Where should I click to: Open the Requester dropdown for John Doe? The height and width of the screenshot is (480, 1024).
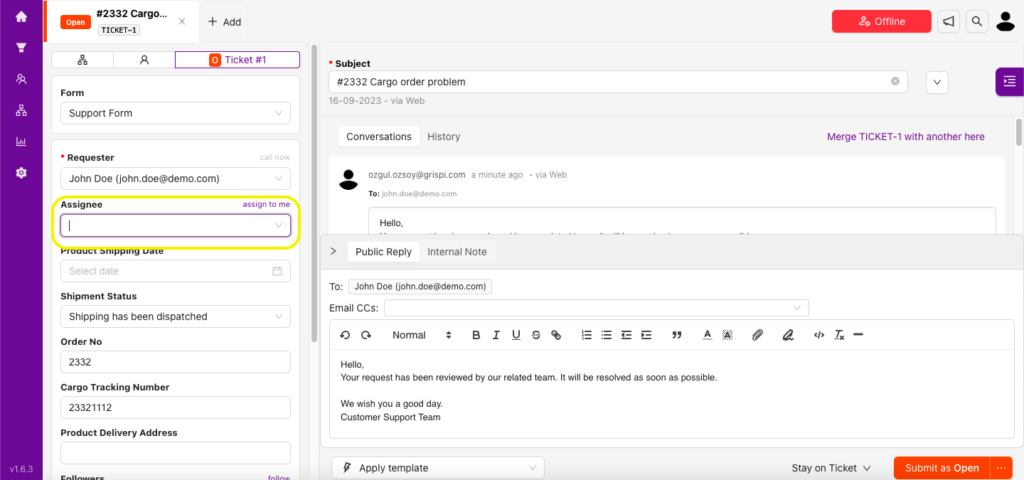(x=175, y=178)
